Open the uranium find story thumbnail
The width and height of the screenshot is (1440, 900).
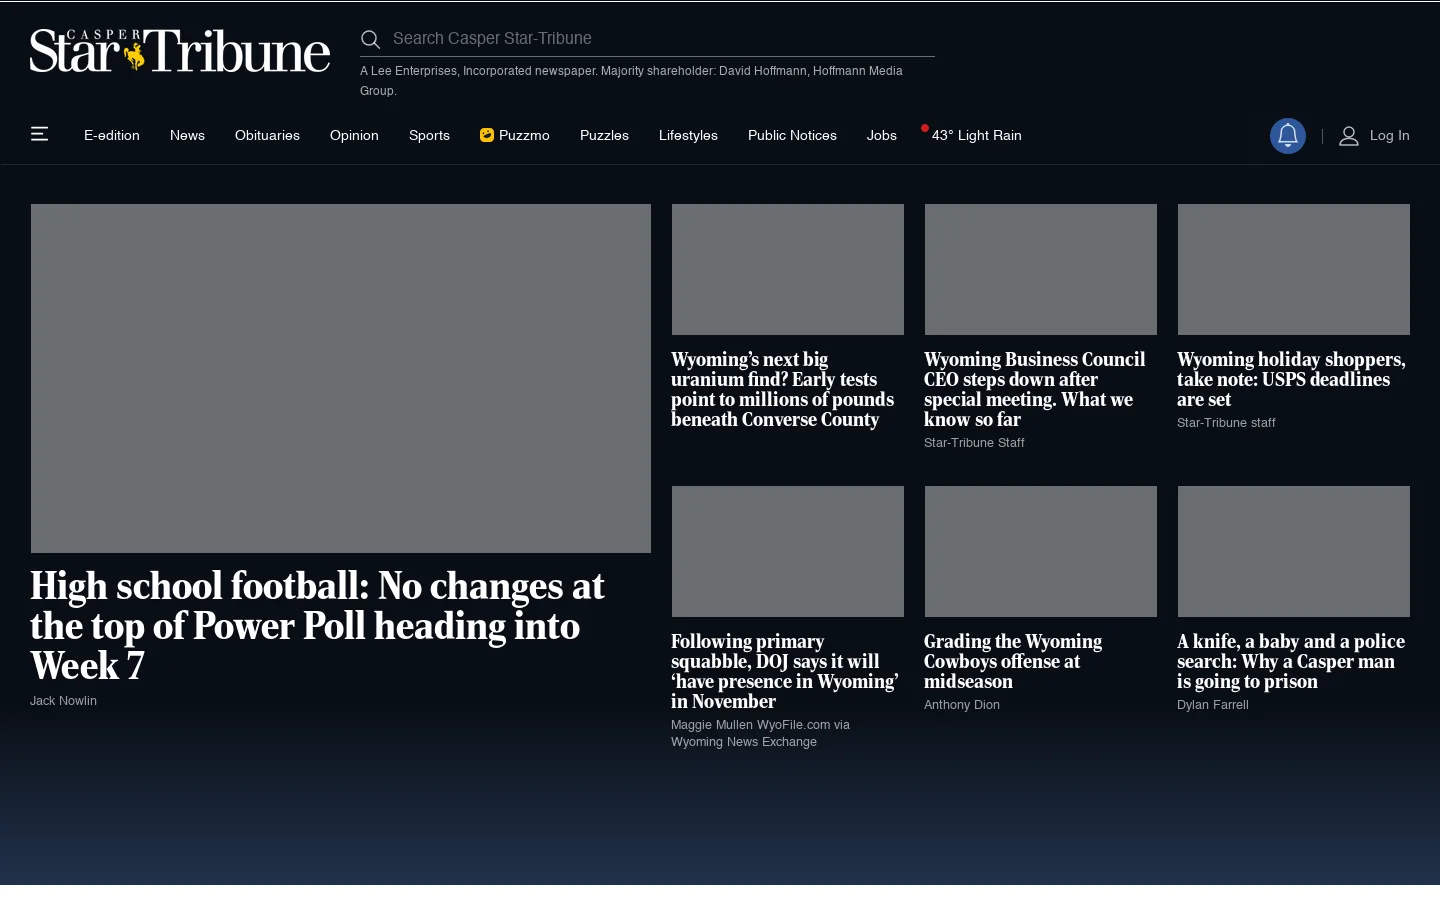(x=788, y=269)
